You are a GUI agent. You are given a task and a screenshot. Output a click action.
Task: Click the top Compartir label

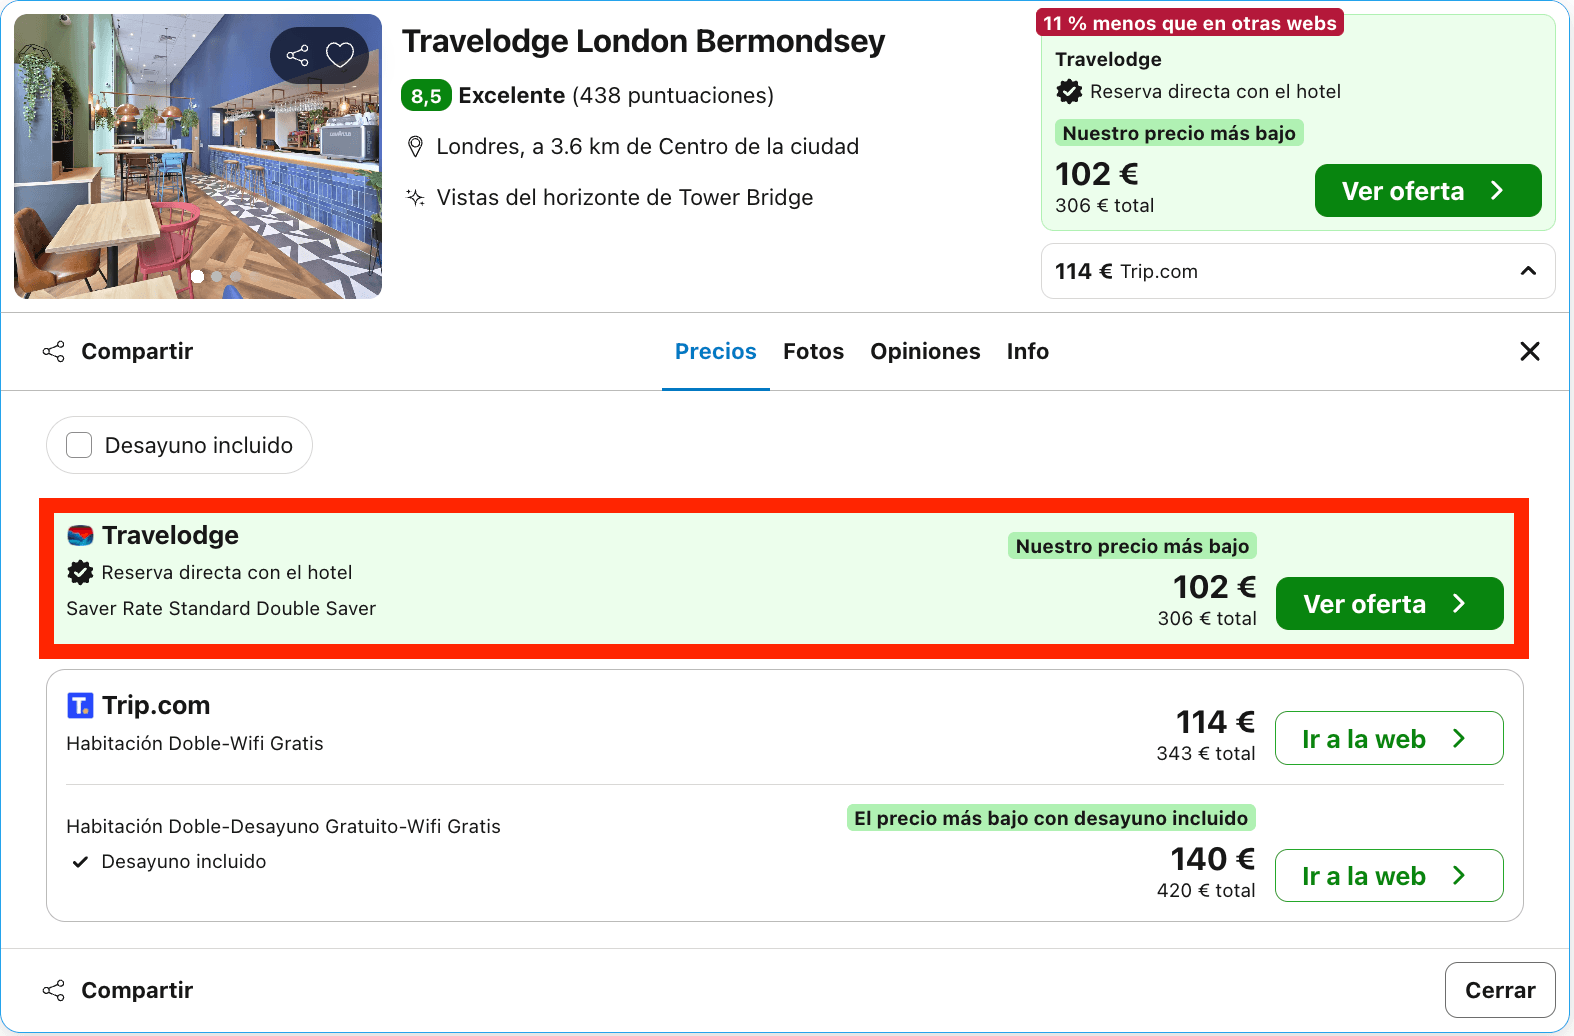(x=137, y=352)
